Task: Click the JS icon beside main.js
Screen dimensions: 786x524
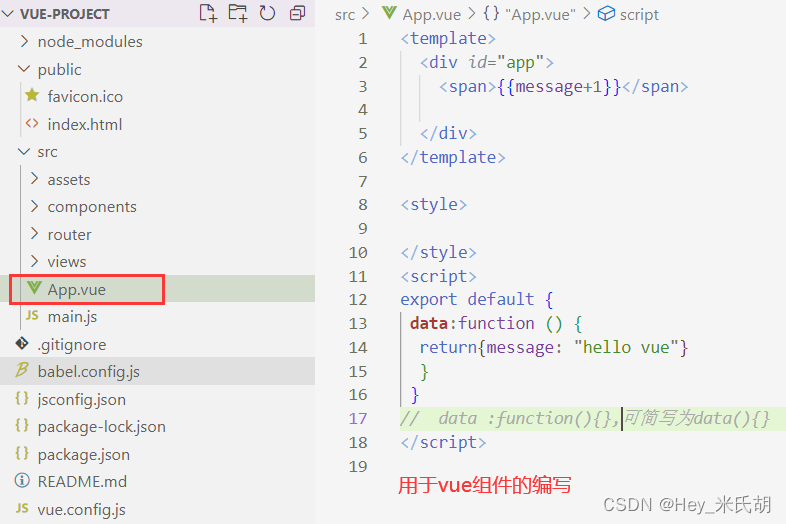Action: pyautogui.click(x=32, y=315)
